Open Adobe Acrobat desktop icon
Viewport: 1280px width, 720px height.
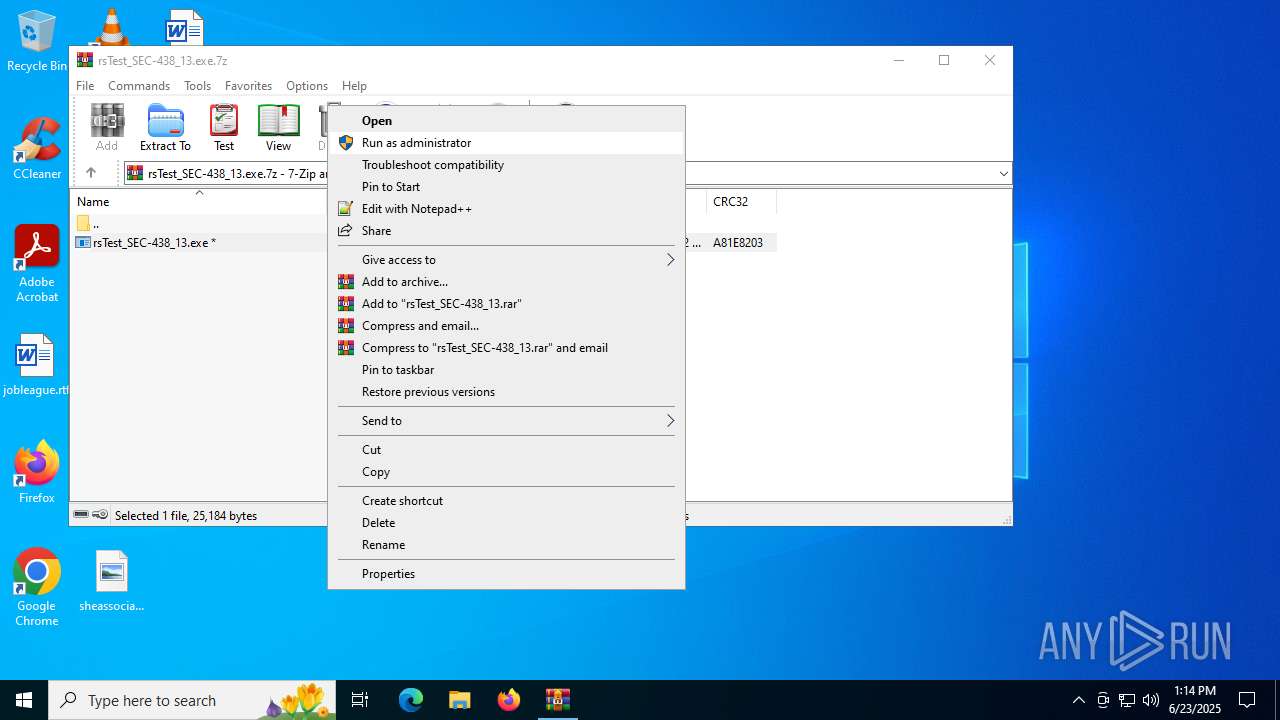point(37,264)
